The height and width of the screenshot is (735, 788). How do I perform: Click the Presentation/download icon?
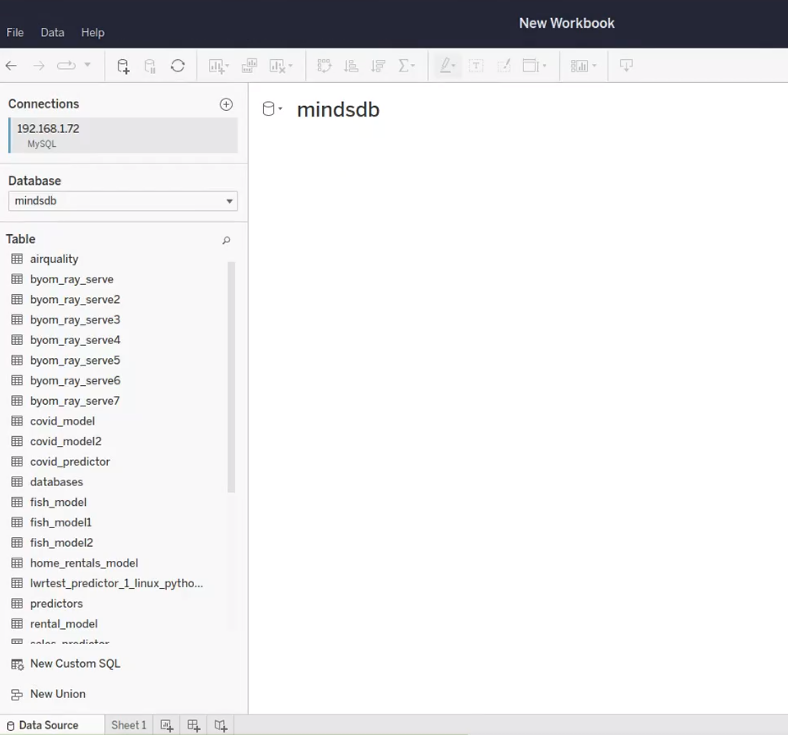(x=626, y=65)
